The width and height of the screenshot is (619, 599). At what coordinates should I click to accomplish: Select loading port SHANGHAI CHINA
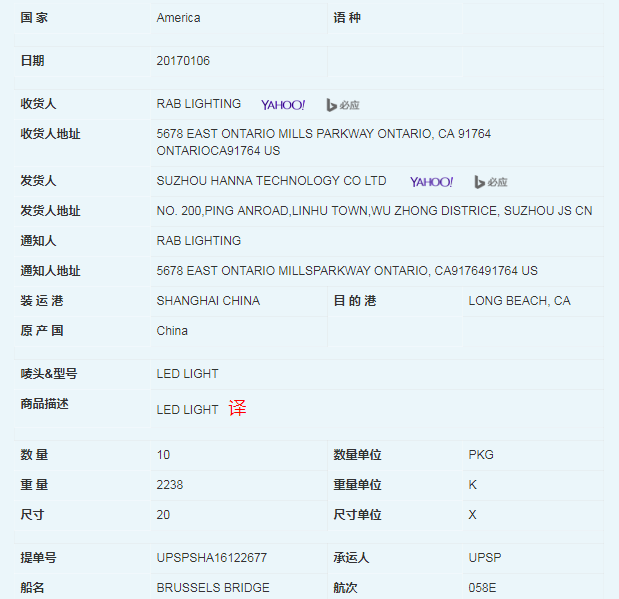pyautogui.click(x=208, y=301)
